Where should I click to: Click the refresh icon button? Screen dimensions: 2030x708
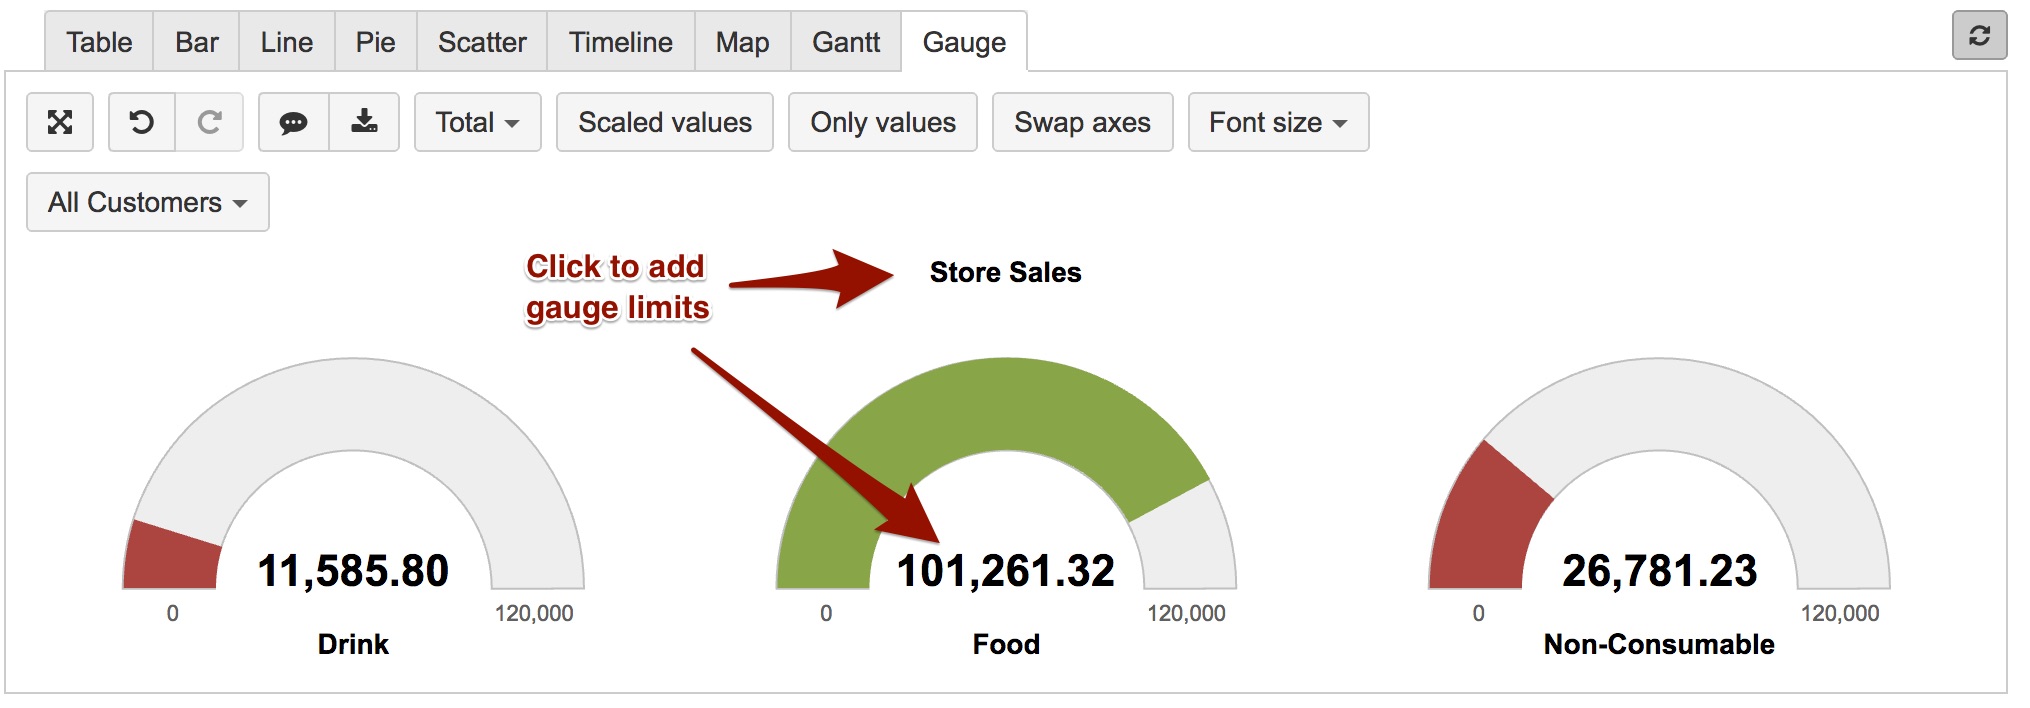click(x=1979, y=36)
